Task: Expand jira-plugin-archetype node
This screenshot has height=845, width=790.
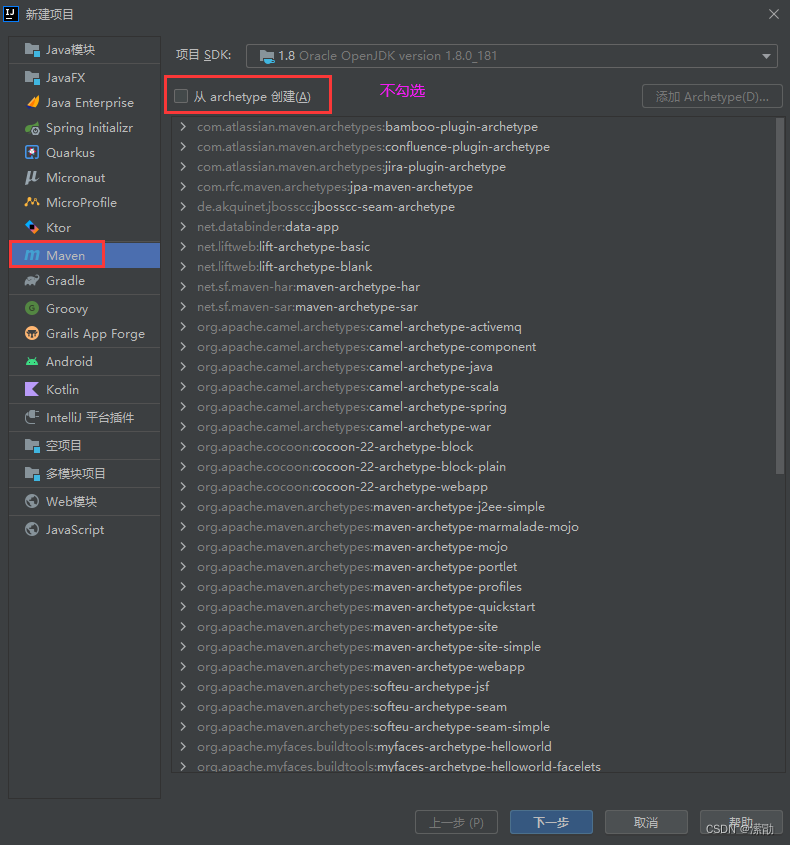Action: pos(183,167)
